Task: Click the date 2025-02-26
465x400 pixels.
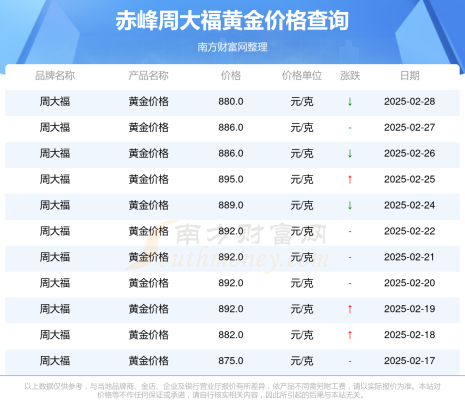Action: pos(409,154)
